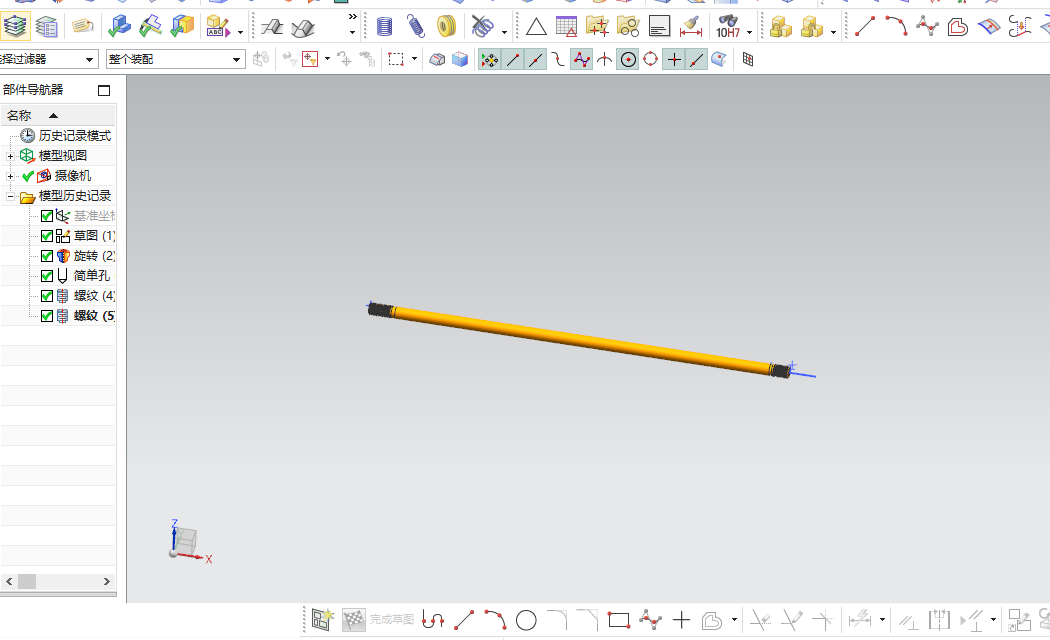Click the 10H7 binoculars tolerance icon

(x=728, y=27)
